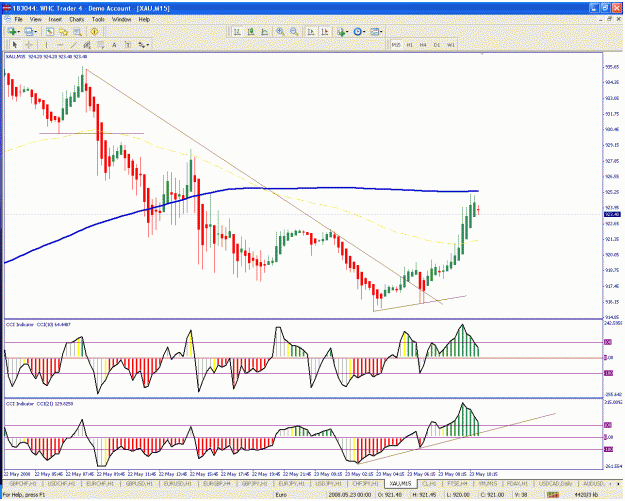Open the Charts menu

click(x=77, y=19)
